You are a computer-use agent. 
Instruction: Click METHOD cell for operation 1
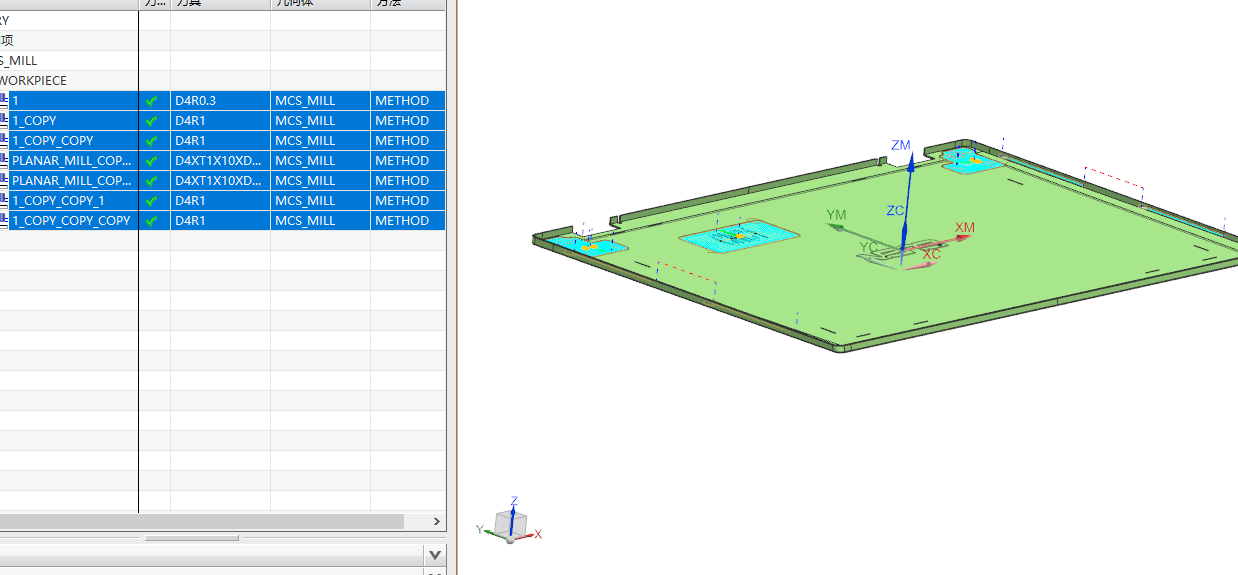coord(408,101)
